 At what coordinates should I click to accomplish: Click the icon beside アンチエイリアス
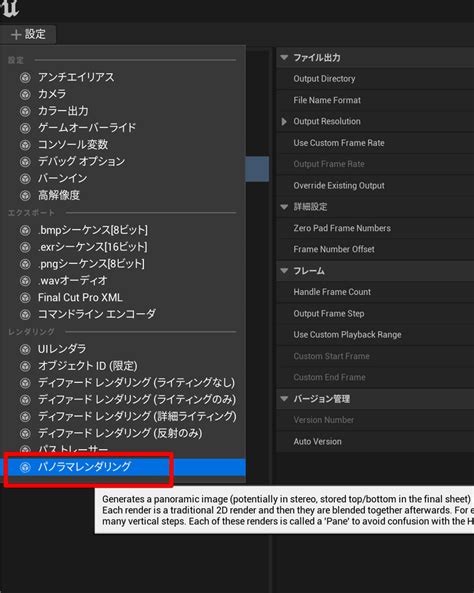tap(25, 78)
